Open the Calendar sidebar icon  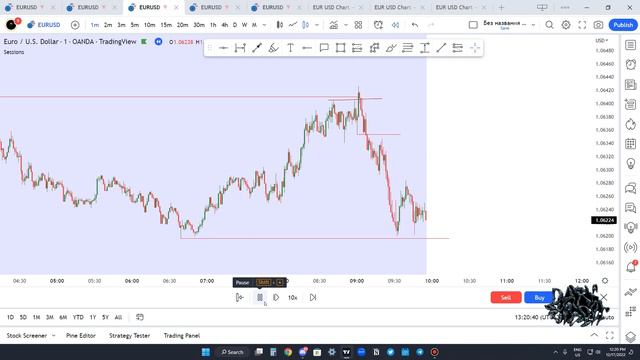[630, 144]
